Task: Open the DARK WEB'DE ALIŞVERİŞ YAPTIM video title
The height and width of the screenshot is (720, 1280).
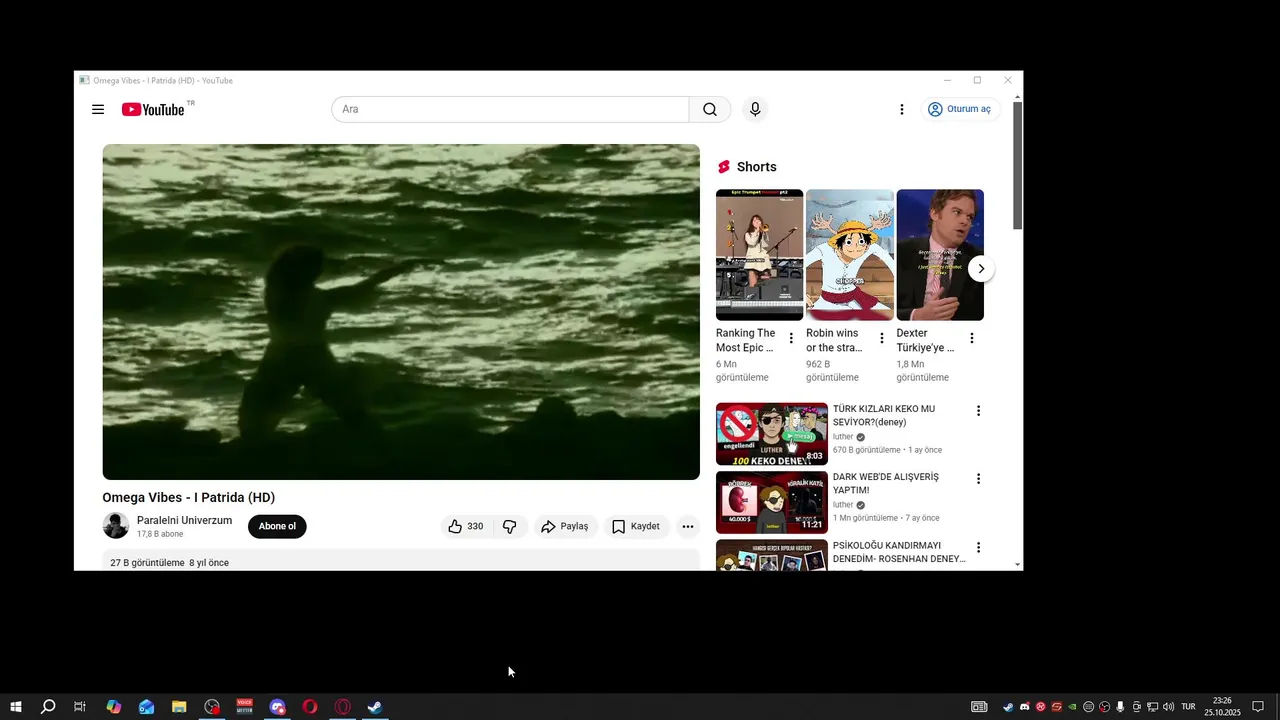Action: coord(886,484)
